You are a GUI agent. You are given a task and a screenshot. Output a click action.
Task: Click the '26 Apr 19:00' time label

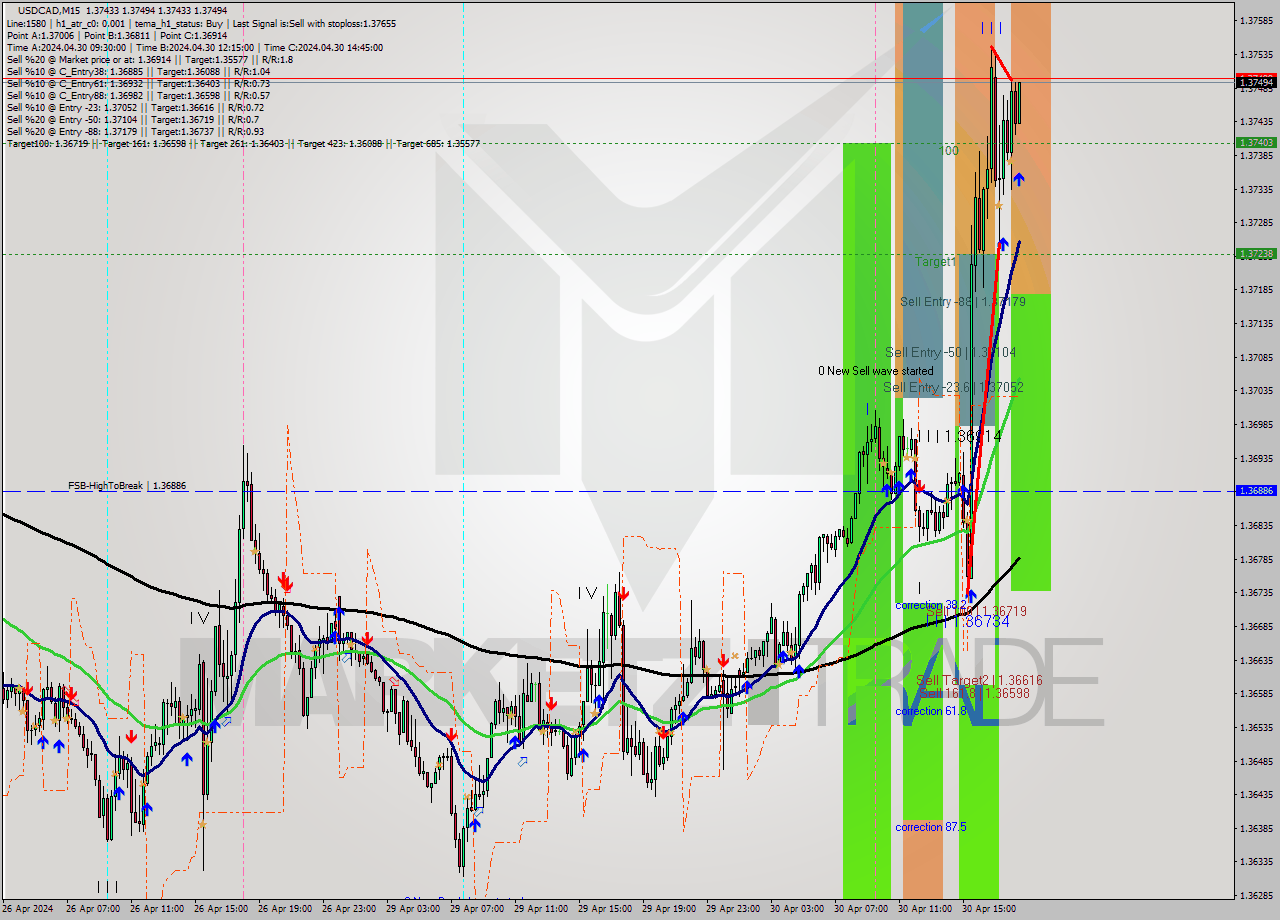pos(283,909)
